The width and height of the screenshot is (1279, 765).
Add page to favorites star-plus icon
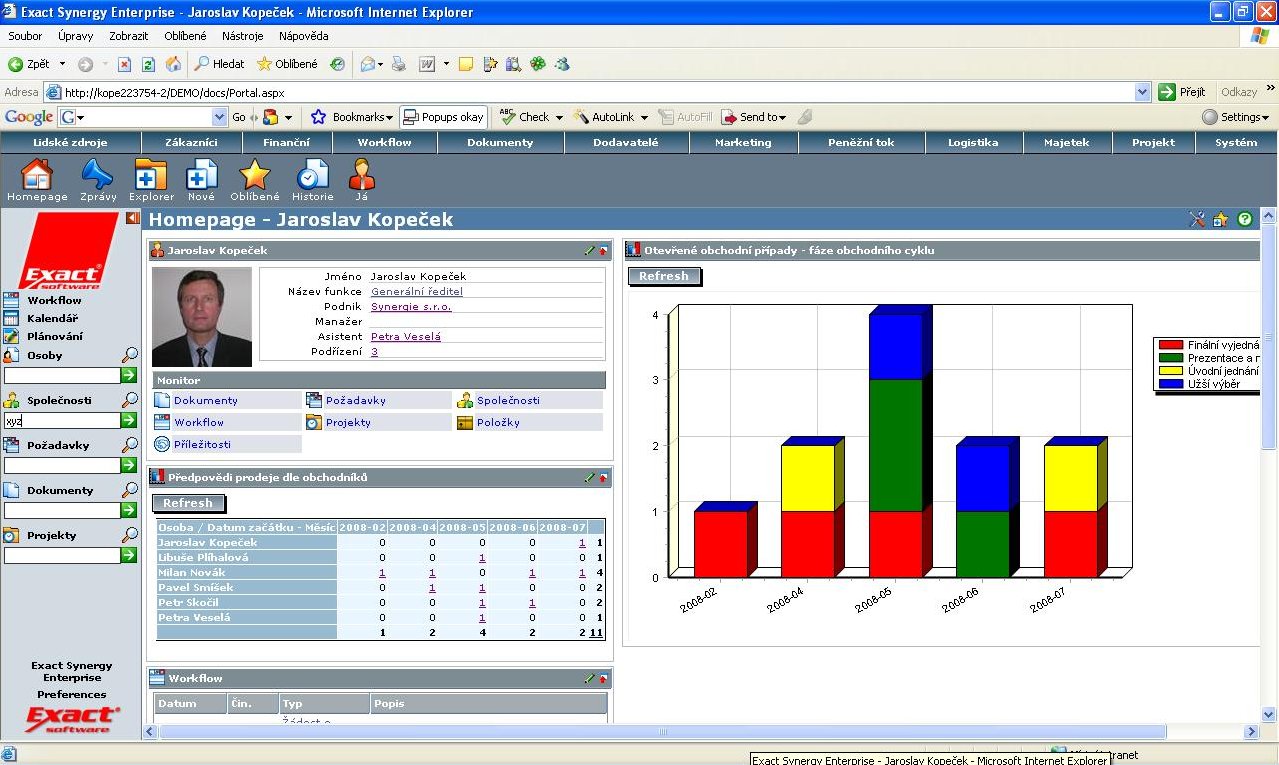1220,220
